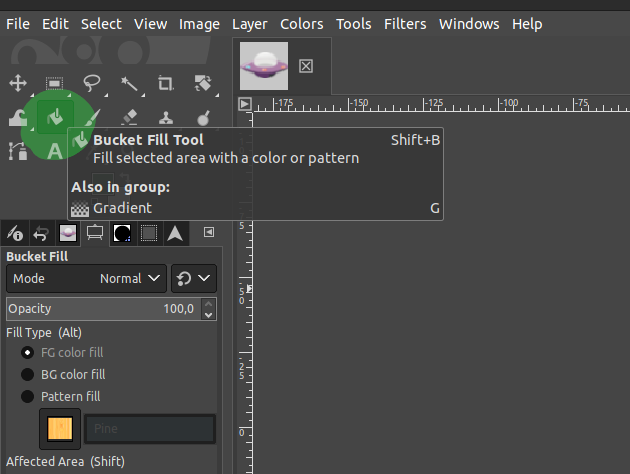Screen dimensions: 630x474
Task: Open the Help menu
Action: (x=527, y=24)
